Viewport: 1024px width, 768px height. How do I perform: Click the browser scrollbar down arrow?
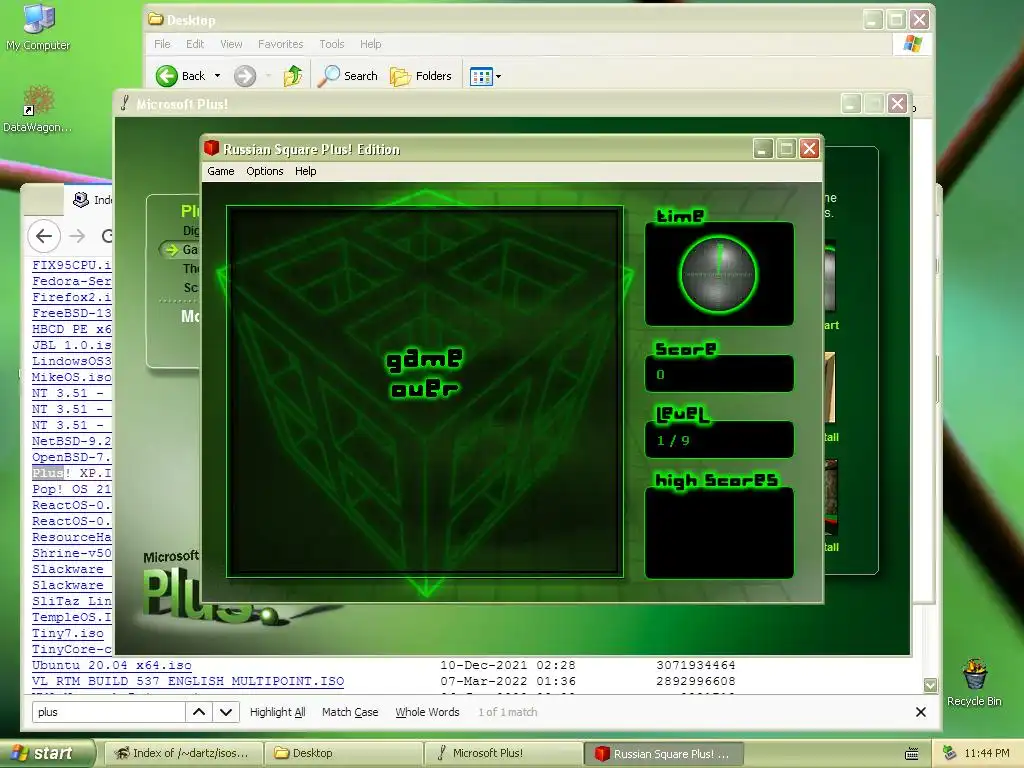pyautogui.click(x=931, y=685)
